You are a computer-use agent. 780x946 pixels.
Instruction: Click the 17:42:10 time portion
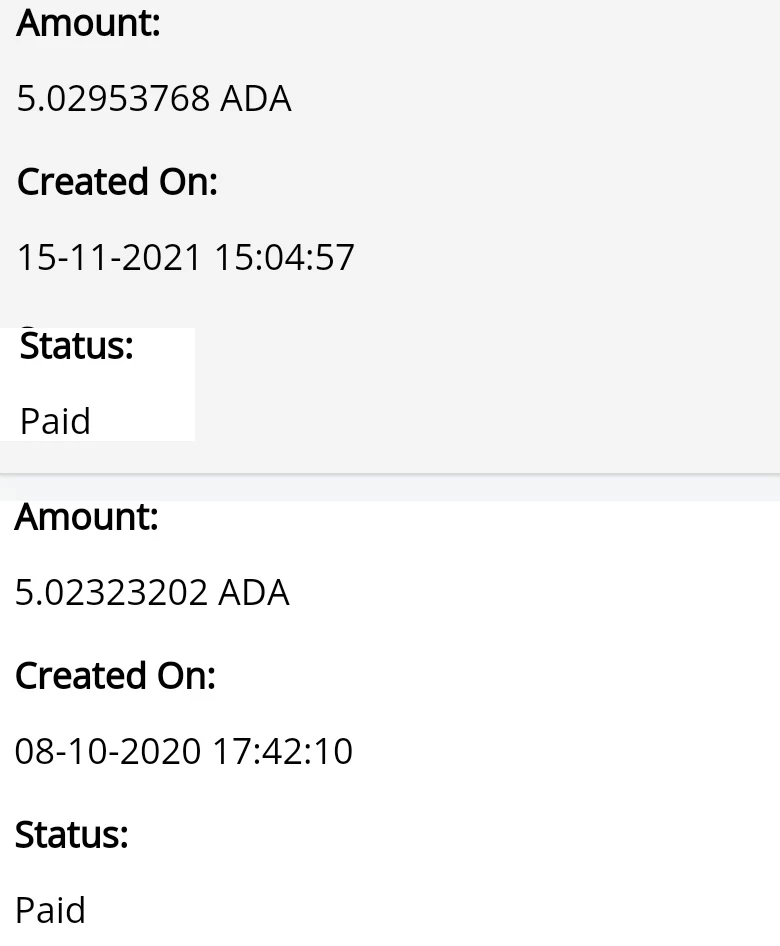click(x=283, y=751)
